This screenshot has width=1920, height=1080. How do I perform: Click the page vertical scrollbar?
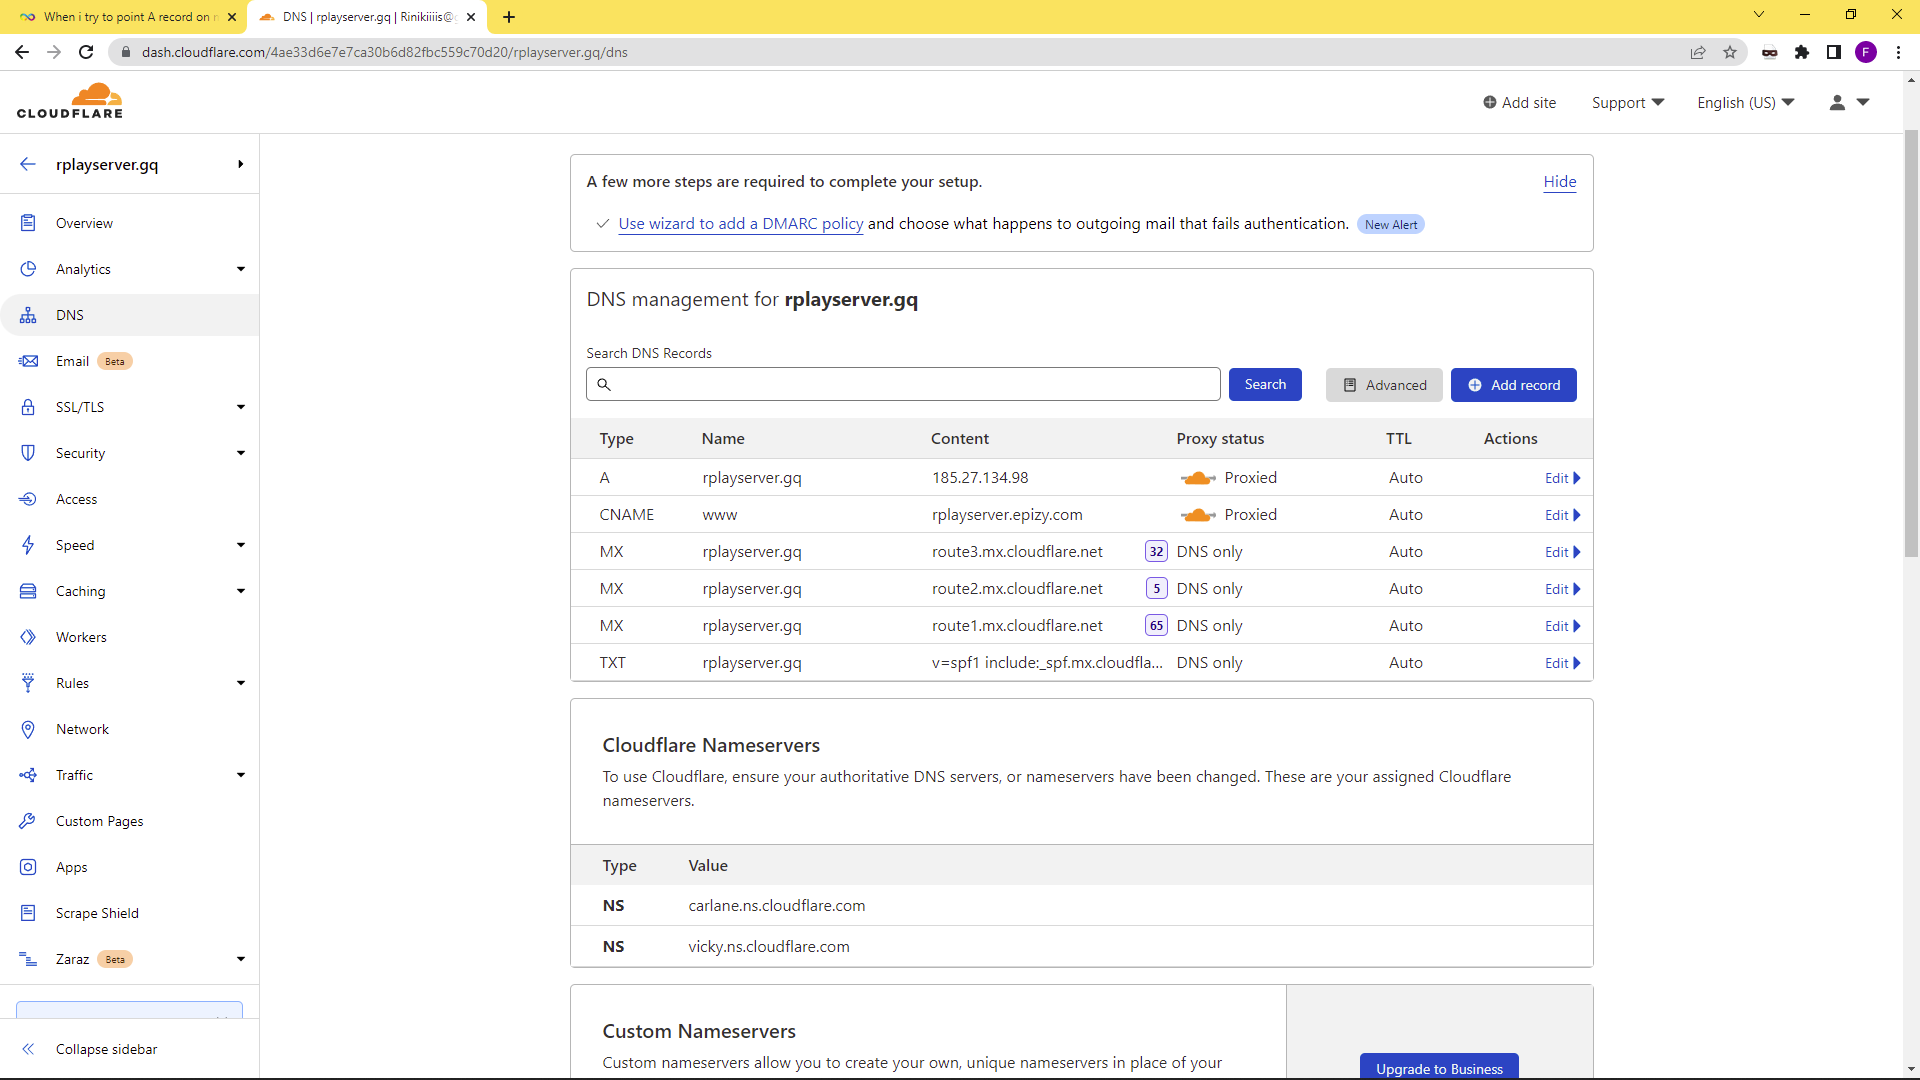click(1911, 344)
